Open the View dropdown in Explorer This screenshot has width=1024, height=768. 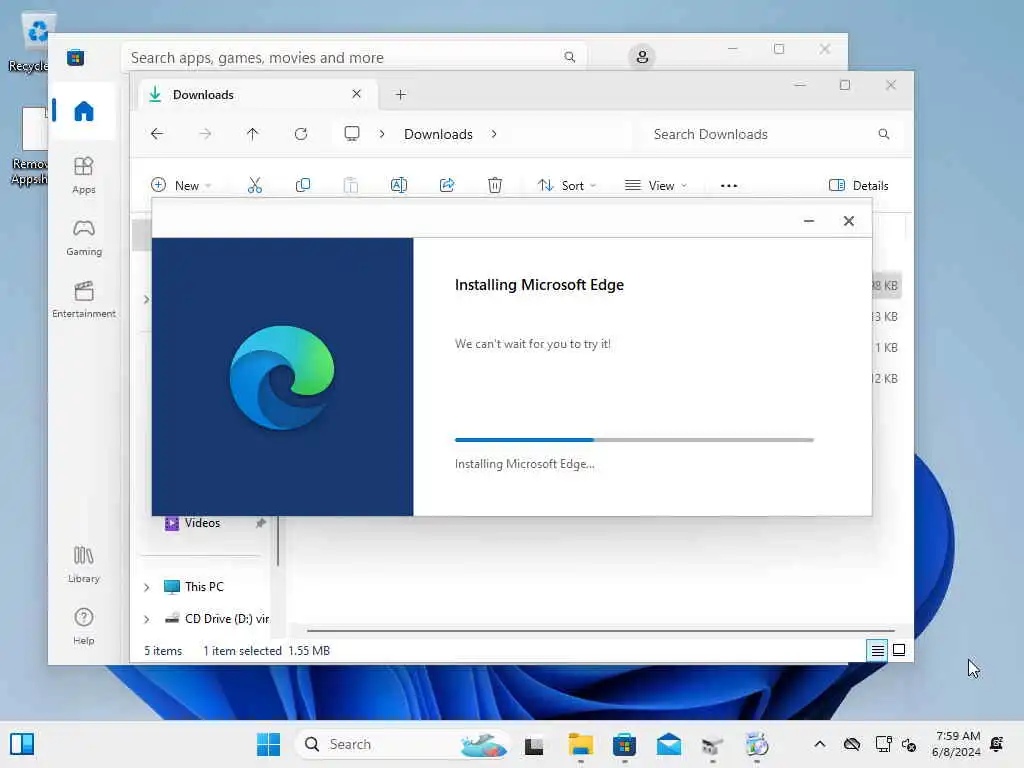tap(656, 185)
